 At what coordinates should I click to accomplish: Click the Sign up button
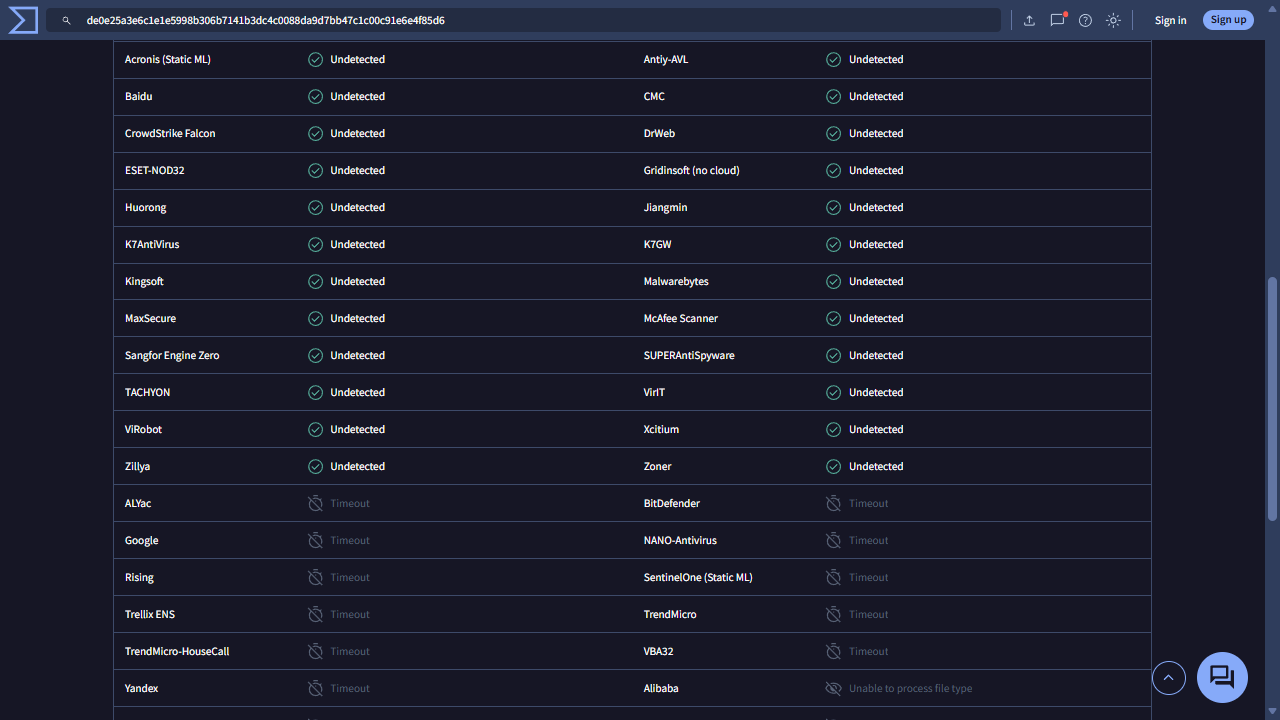pos(1228,20)
